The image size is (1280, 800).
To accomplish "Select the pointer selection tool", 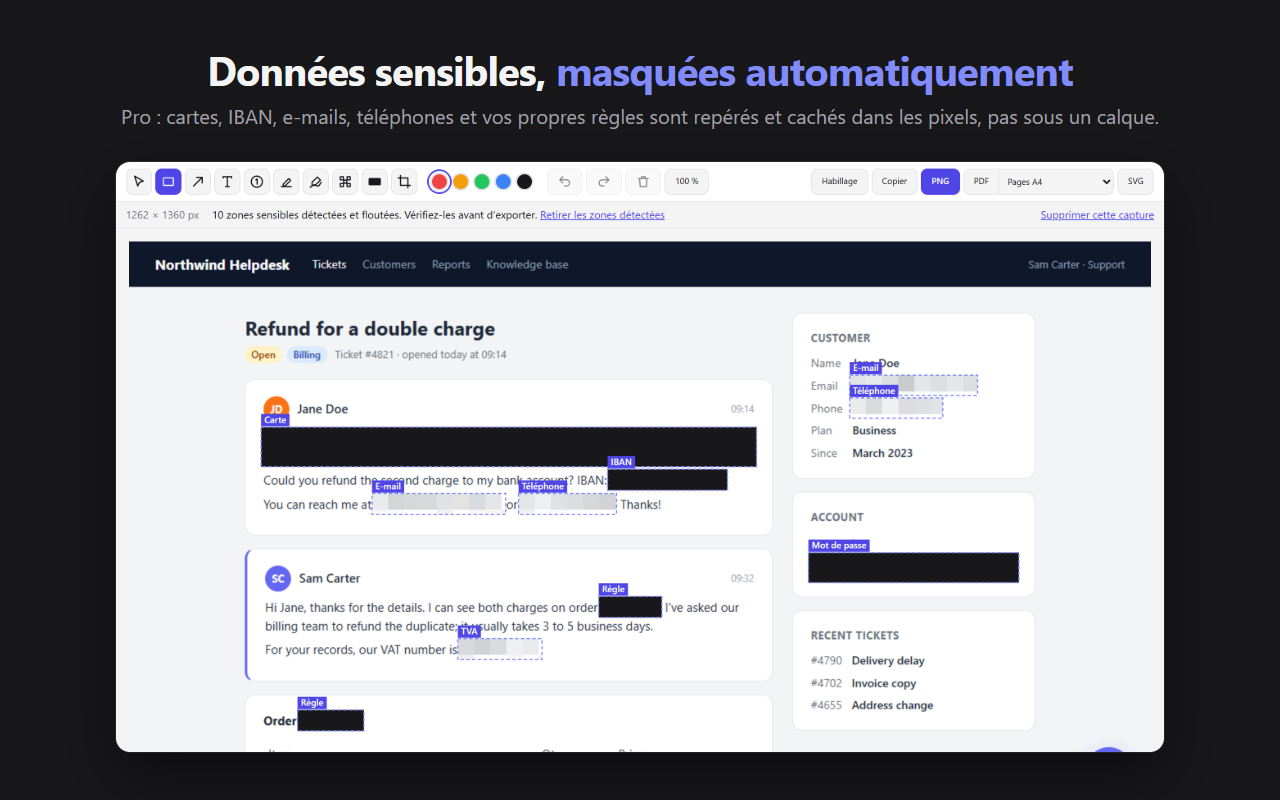I will point(139,182).
